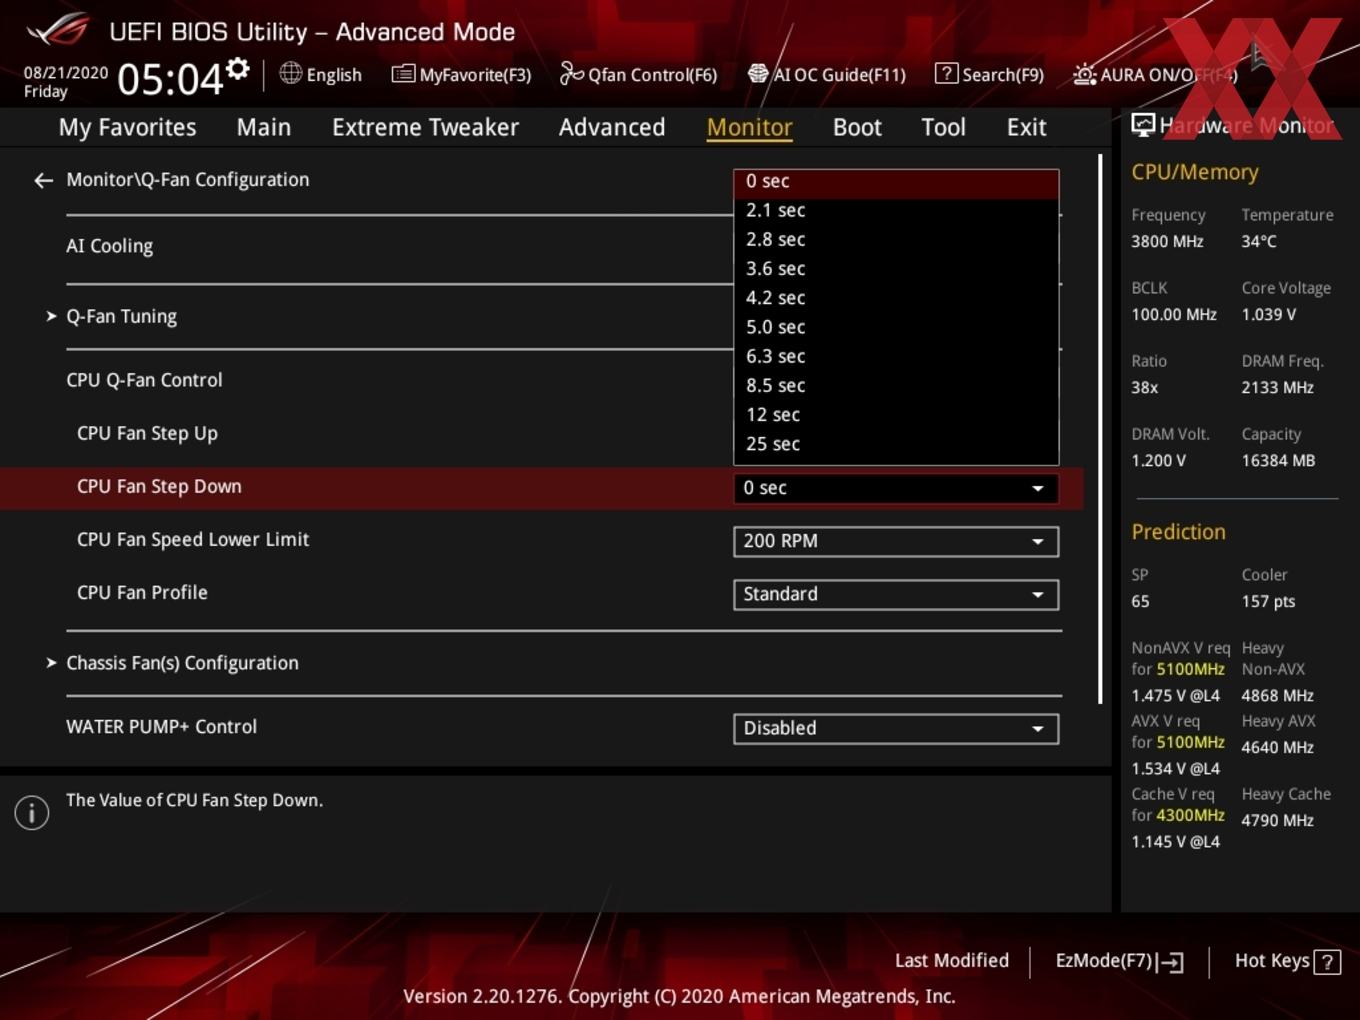
Task: Click the AURA light bulb icon
Action: [x=1084, y=74]
